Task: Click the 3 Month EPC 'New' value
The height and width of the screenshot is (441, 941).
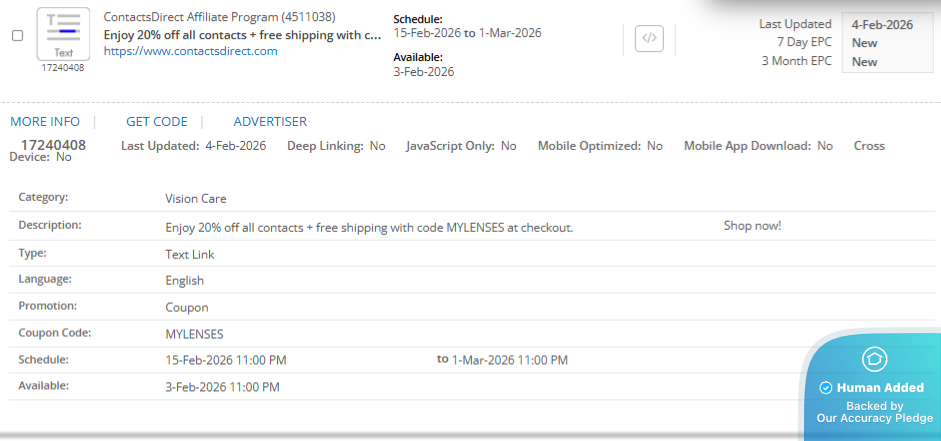Action: coord(864,62)
